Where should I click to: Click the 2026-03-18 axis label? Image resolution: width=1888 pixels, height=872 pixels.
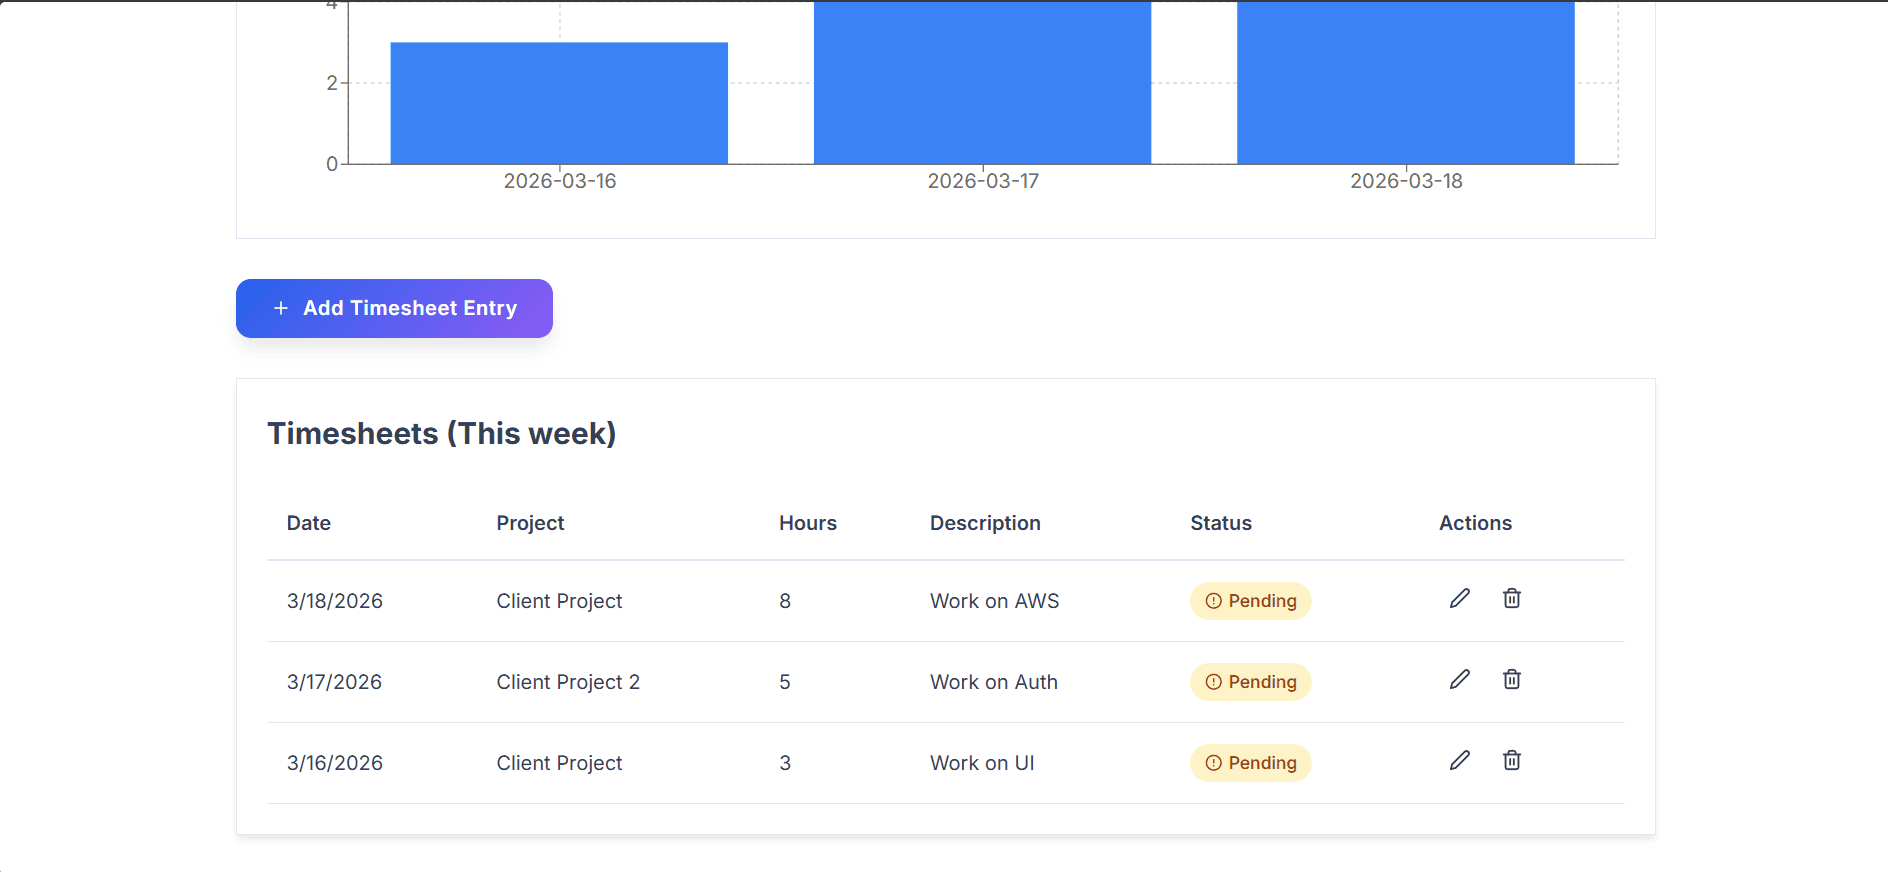1406,181
